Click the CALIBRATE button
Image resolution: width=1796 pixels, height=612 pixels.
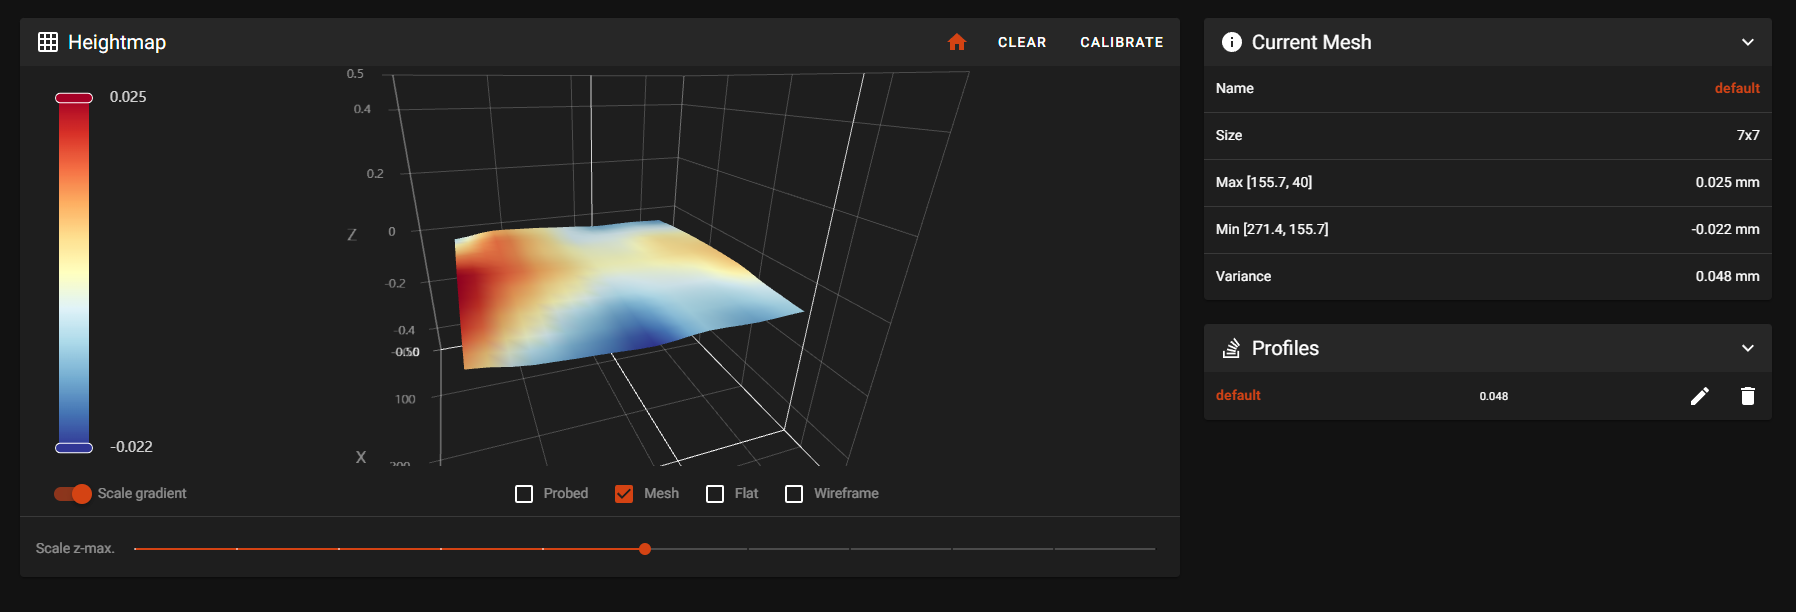(1121, 42)
